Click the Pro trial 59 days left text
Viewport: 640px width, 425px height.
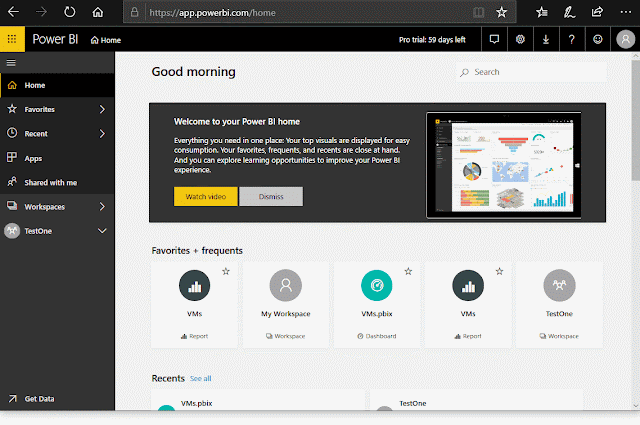point(432,40)
